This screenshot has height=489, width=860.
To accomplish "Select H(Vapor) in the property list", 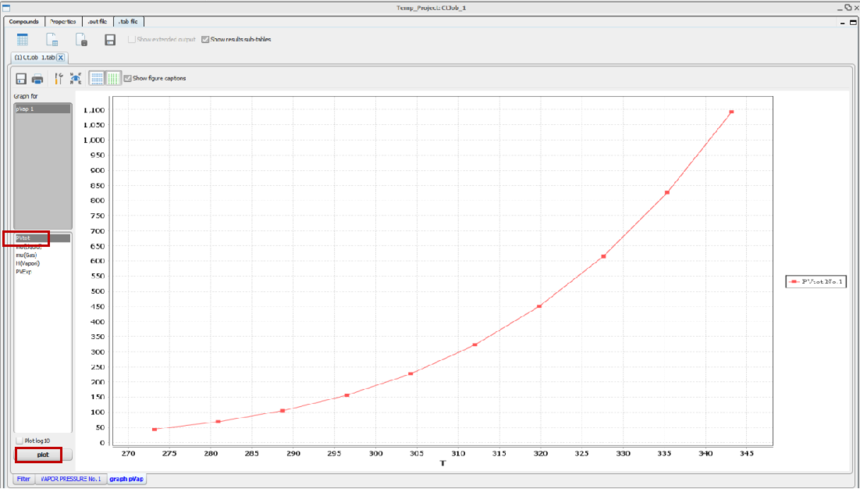I will [x=28, y=263].
